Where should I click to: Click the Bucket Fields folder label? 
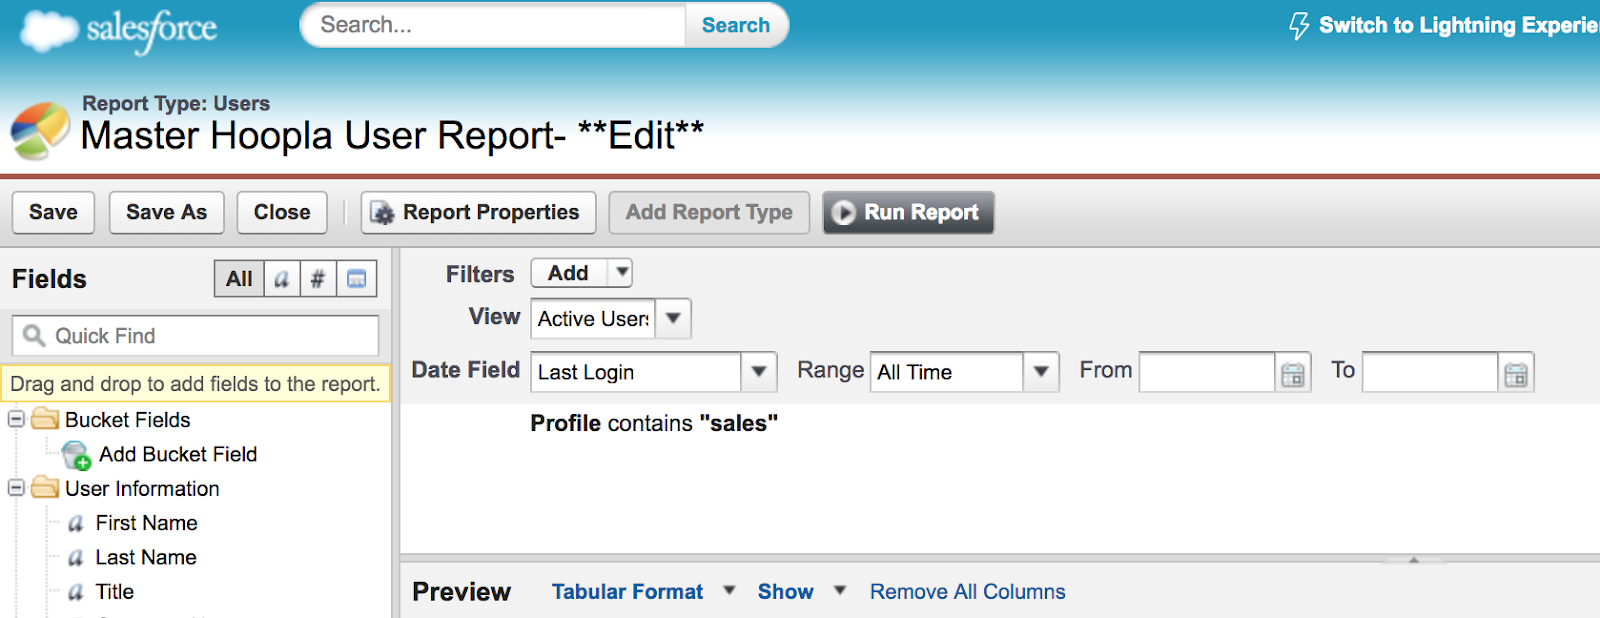[x=127, y=420]
